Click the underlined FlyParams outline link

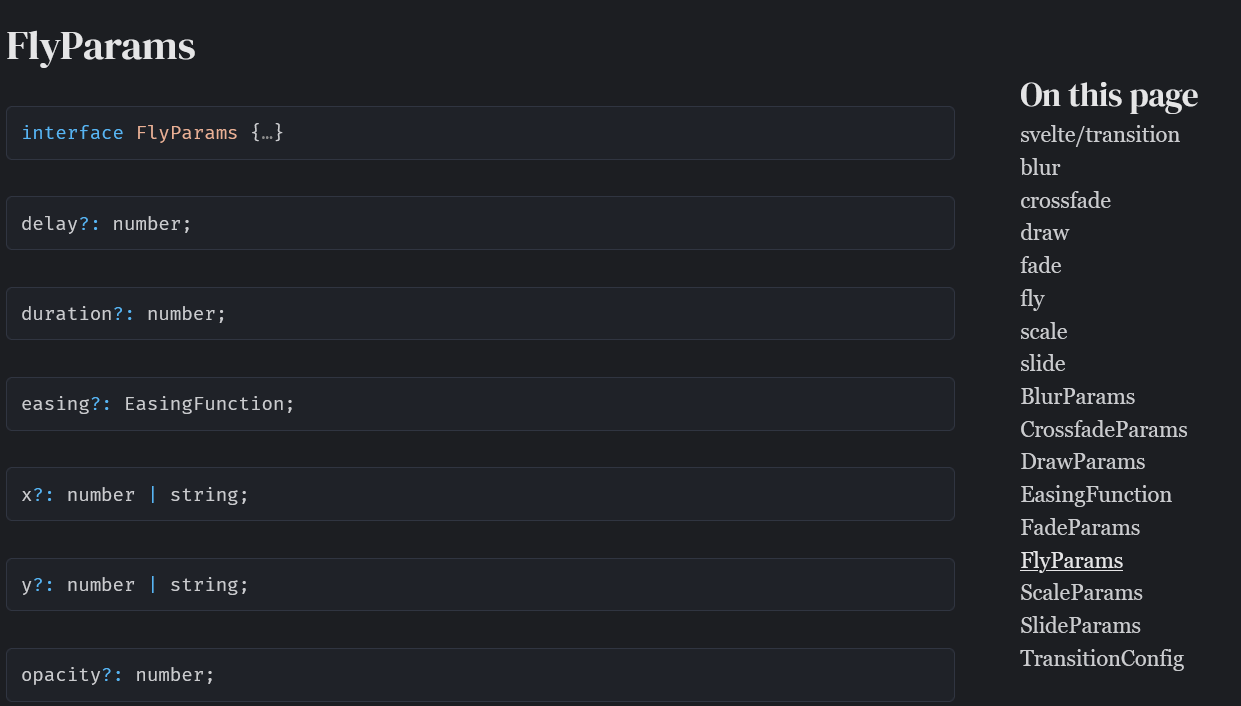[x=1071, y=560]
